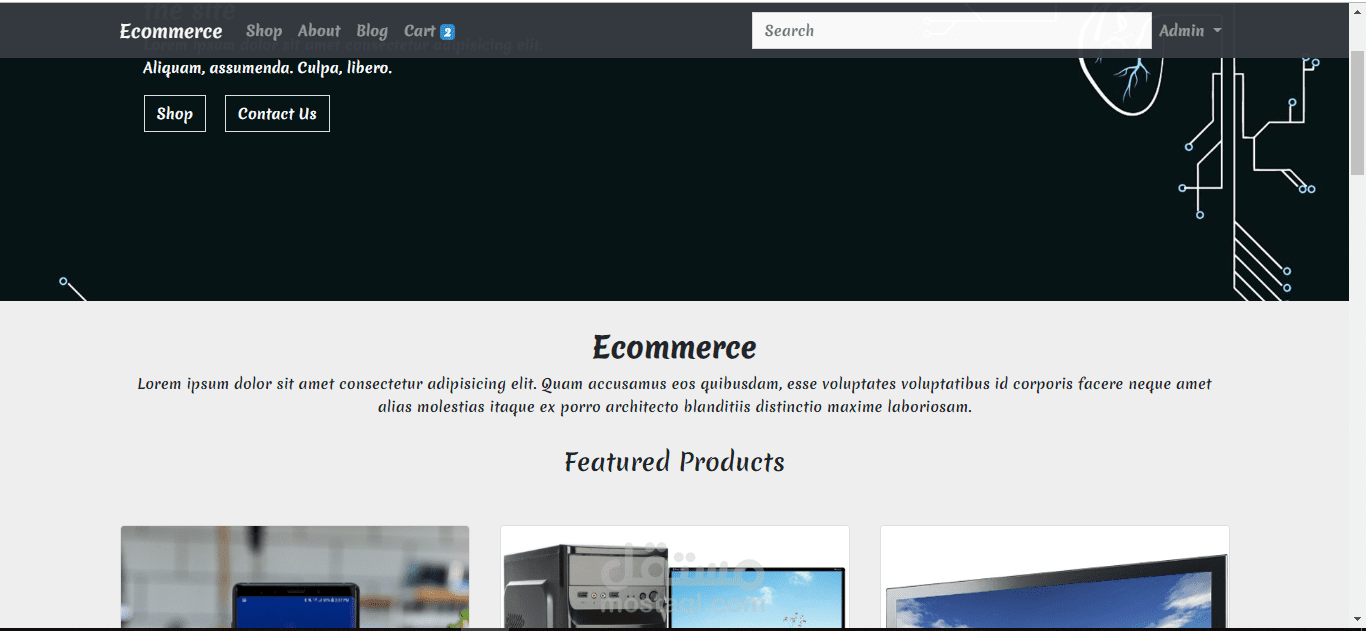
Task: Click the Featured Products heading
Action: coord(675,461)
